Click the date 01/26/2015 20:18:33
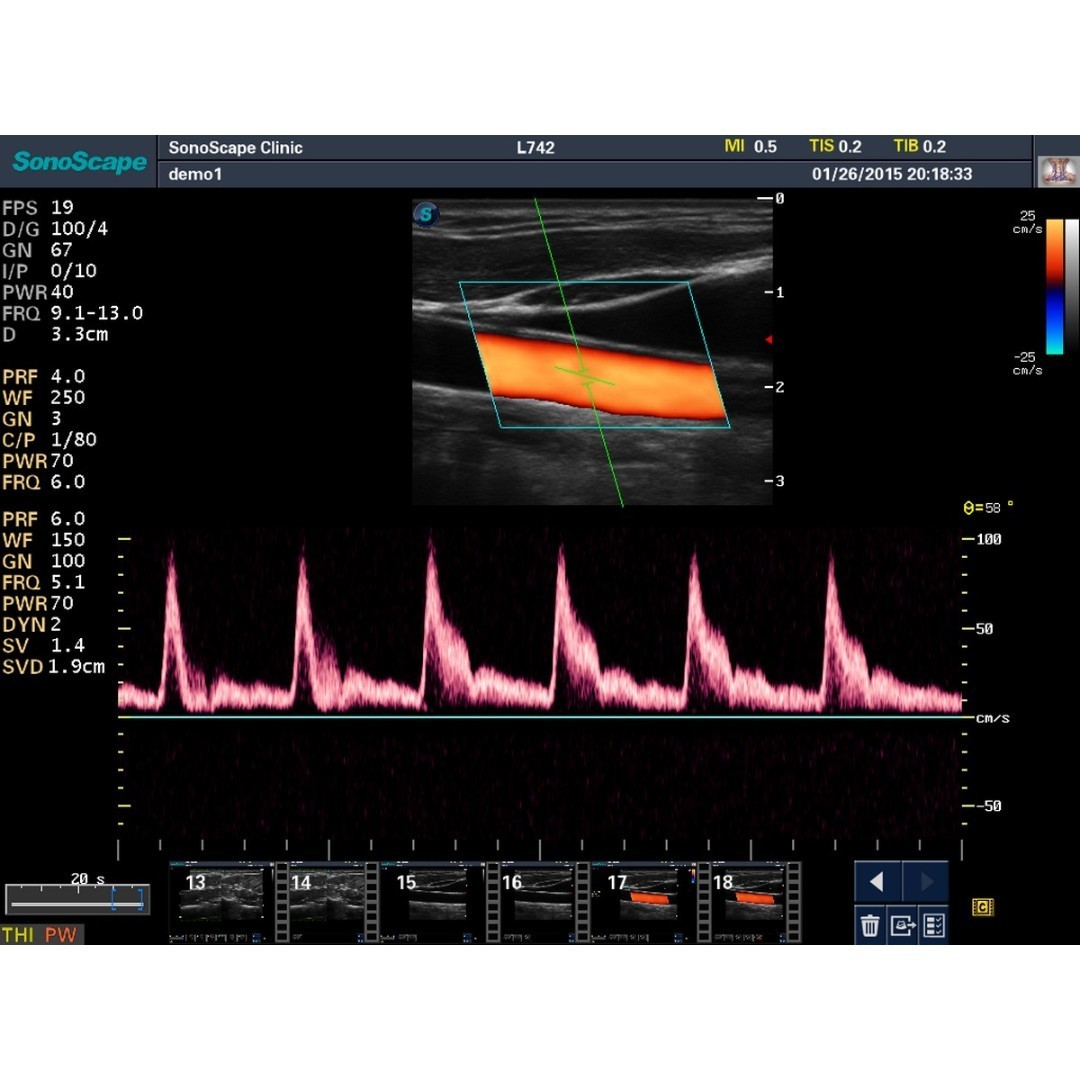Image resolution: width=1080 pixels, height=1080 pixels. click(x=892, y=174)
